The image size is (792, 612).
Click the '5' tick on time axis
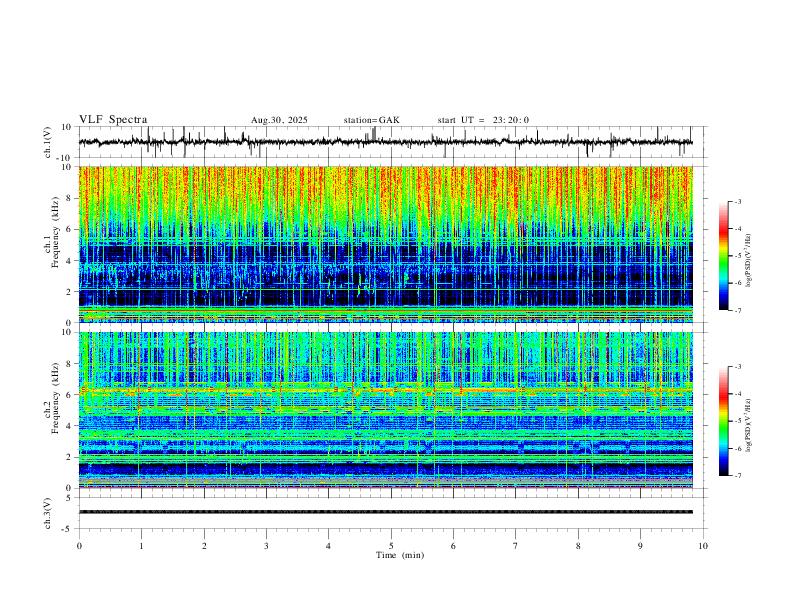coord(391,546)
